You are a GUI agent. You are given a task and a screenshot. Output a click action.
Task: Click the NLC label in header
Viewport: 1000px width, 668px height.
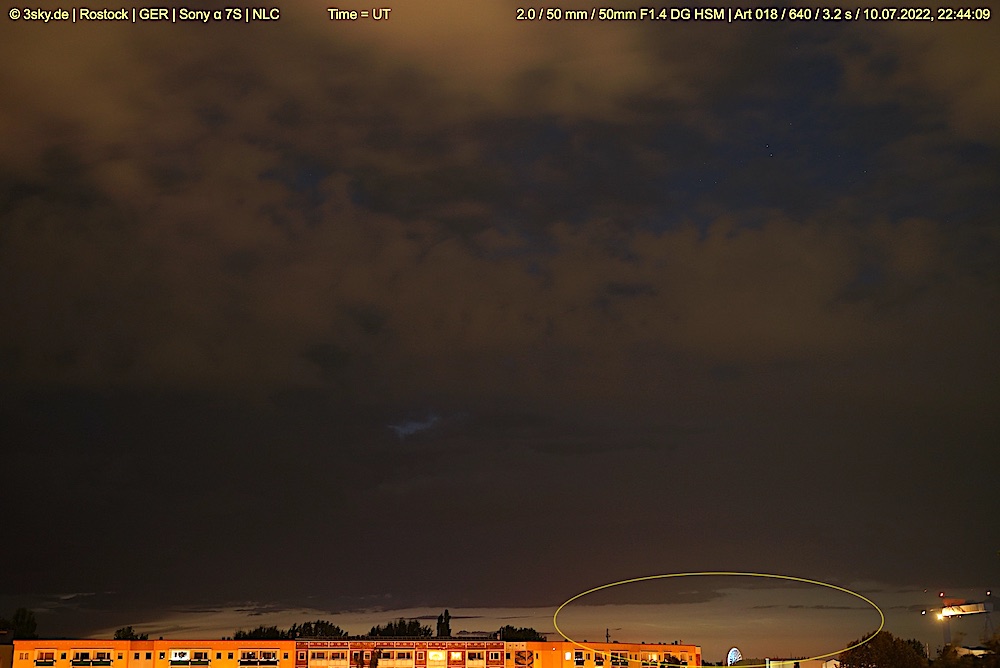pos(266,15)
